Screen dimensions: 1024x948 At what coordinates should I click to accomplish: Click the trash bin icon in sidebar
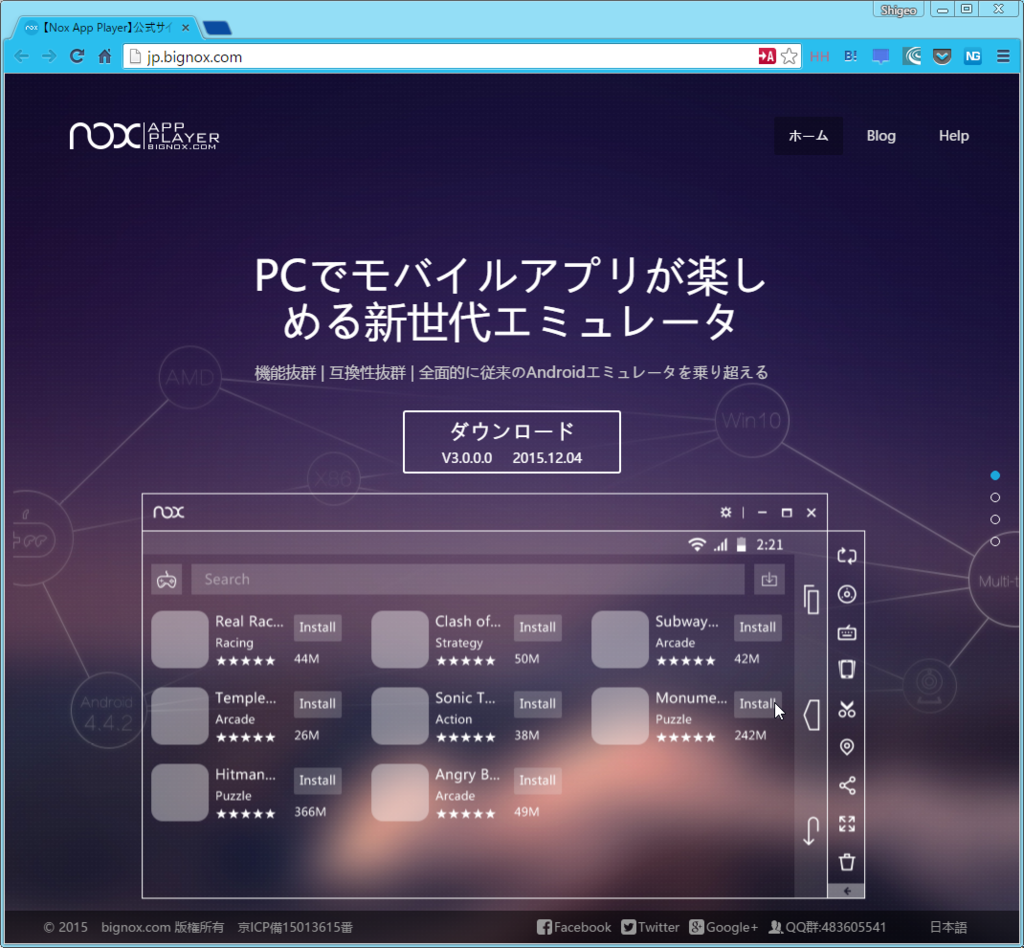[847, 862]
